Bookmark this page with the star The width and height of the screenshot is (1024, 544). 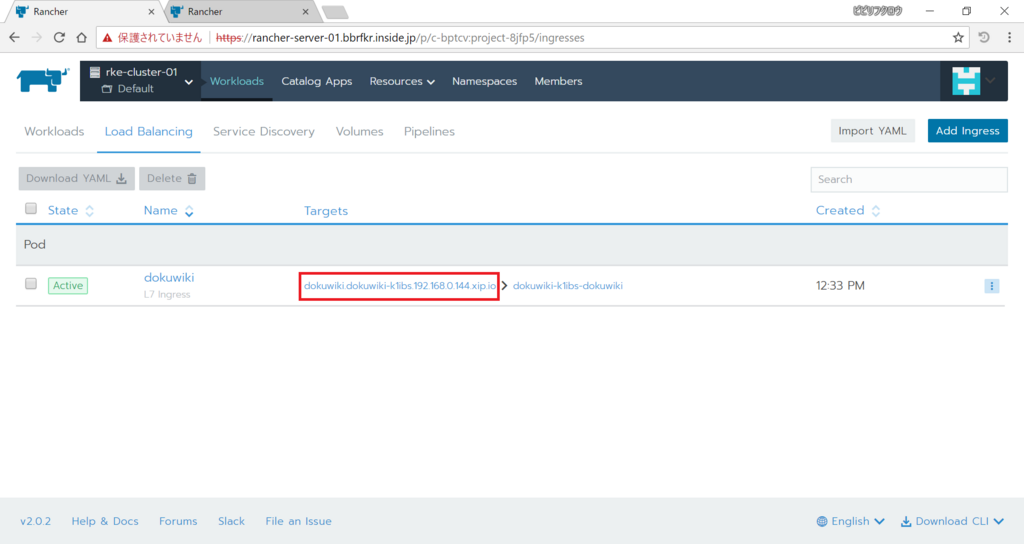click(958, 38)
